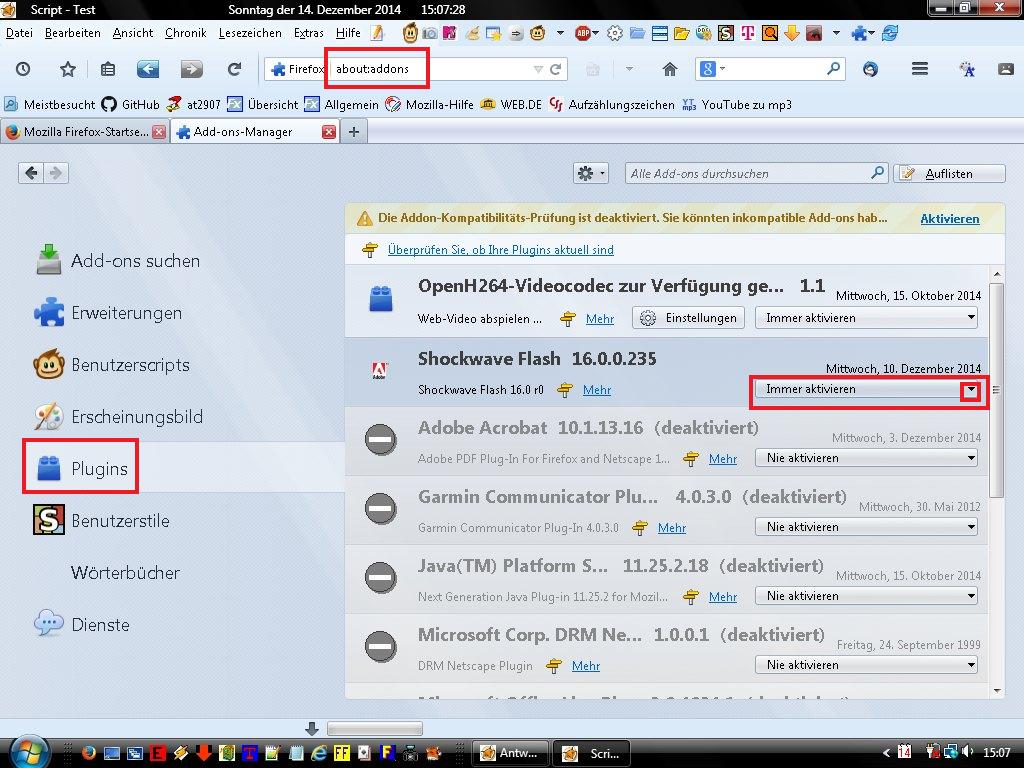Open Shockwave Flash 'Immer aktivieren' dropdown
The width and height of the screenshot is (1024, 768).
(x=866, y=389)
